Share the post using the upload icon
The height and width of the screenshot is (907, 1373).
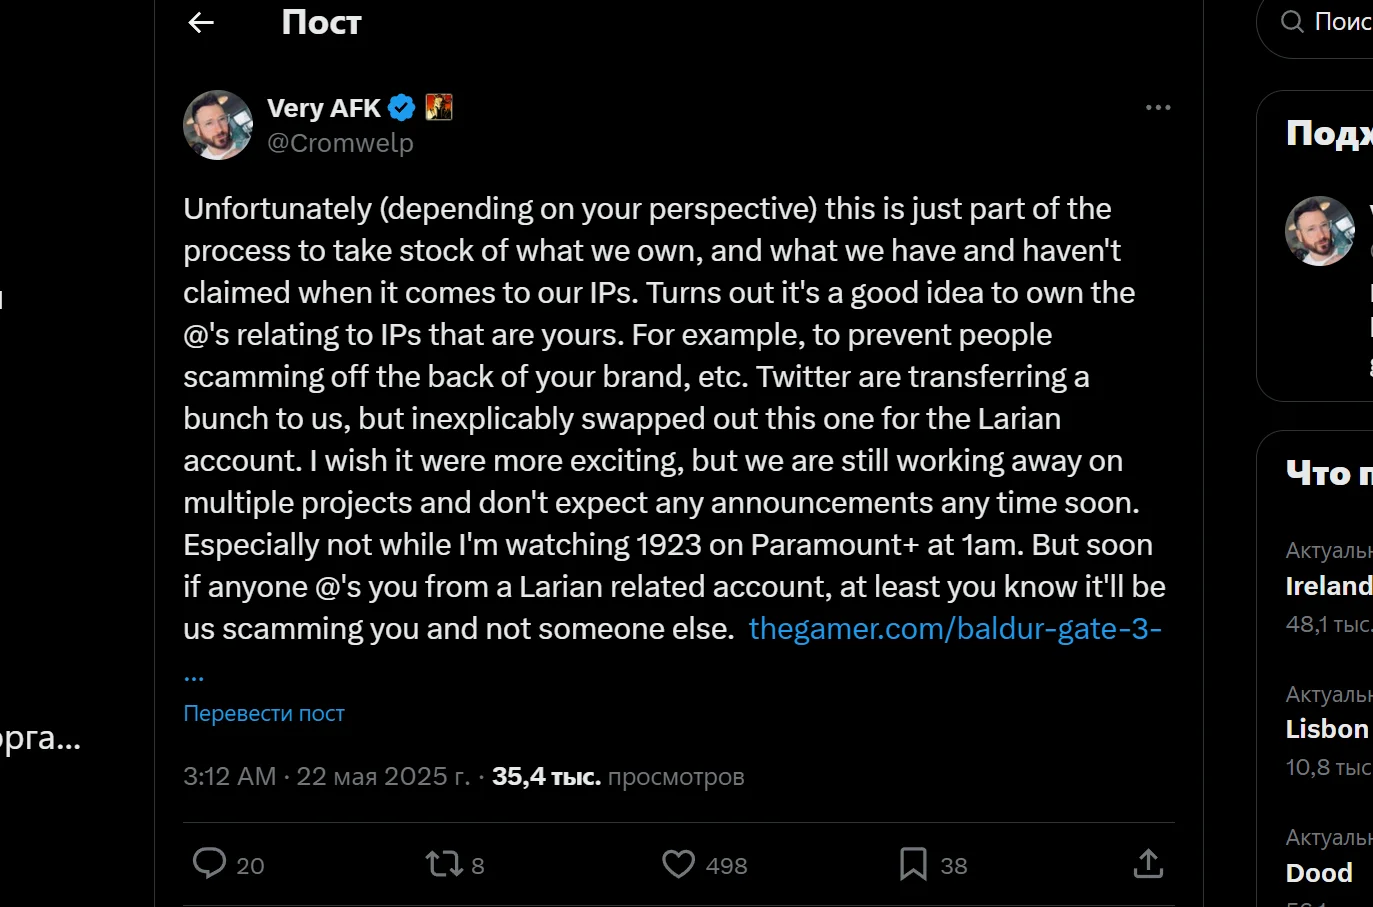[x=1148, y=864]
